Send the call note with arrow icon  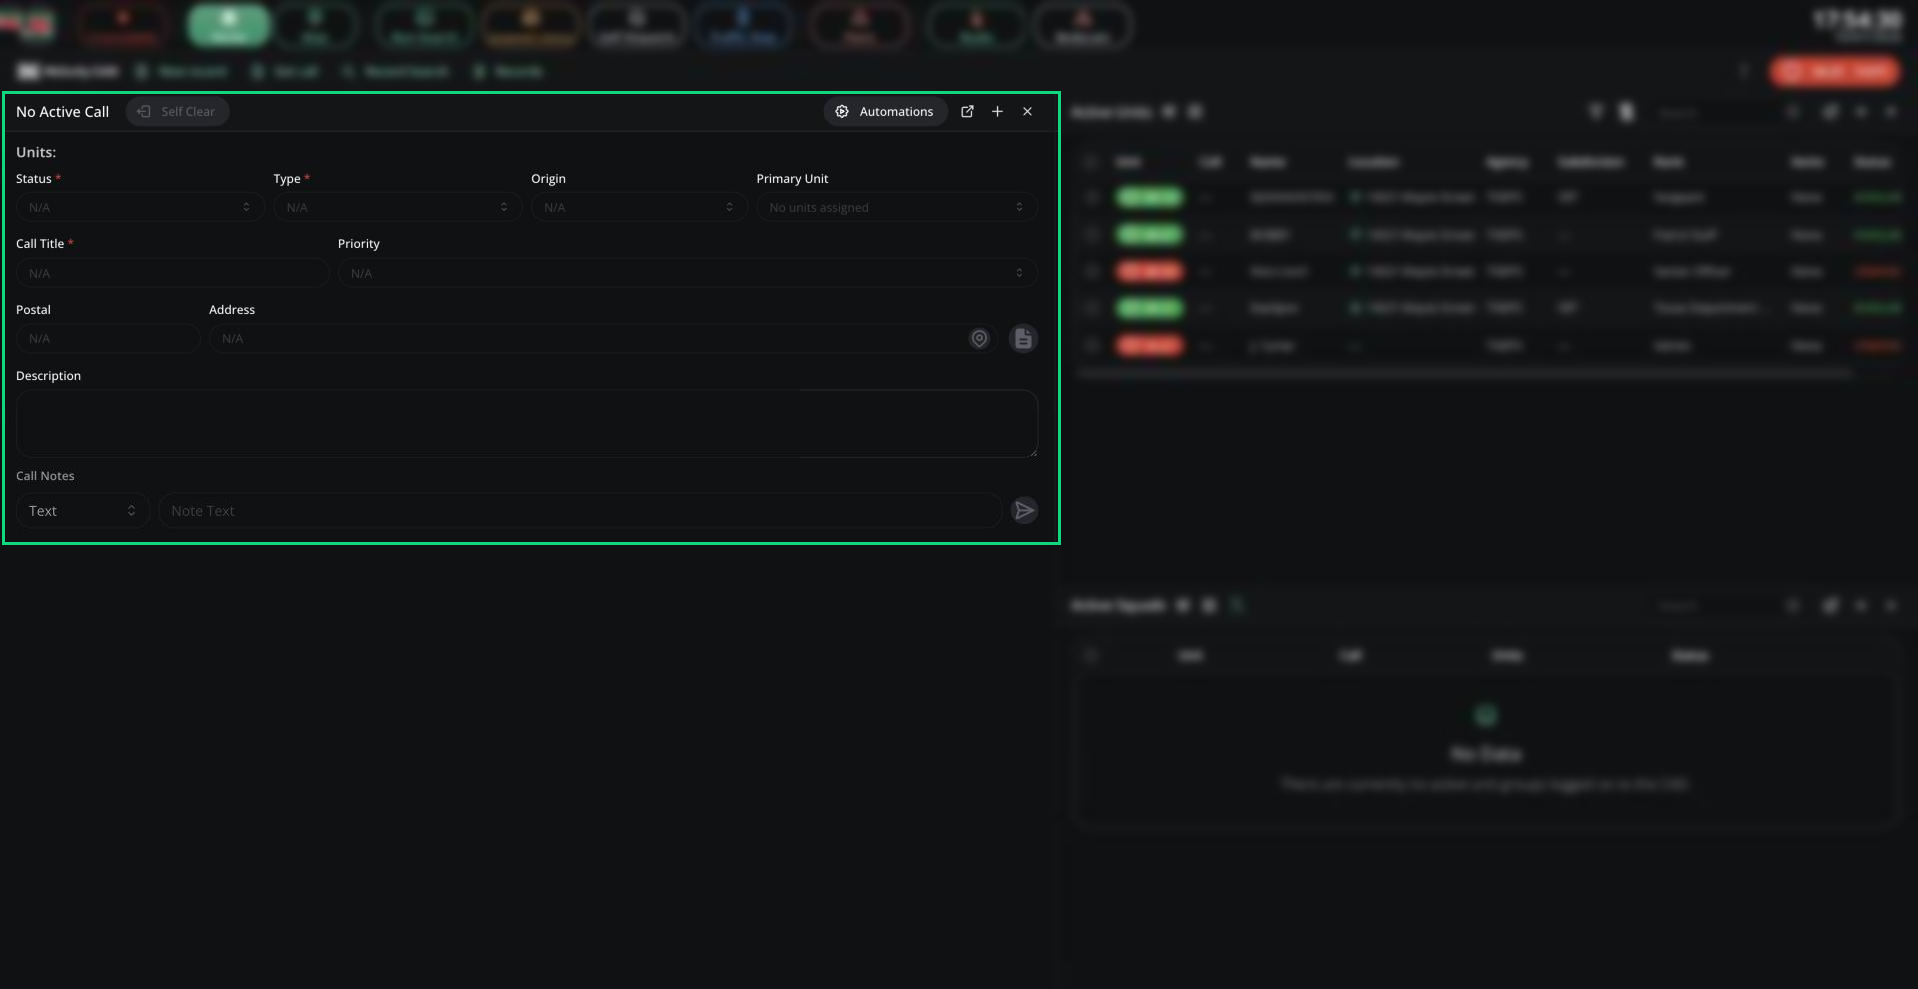[1024, 511]
